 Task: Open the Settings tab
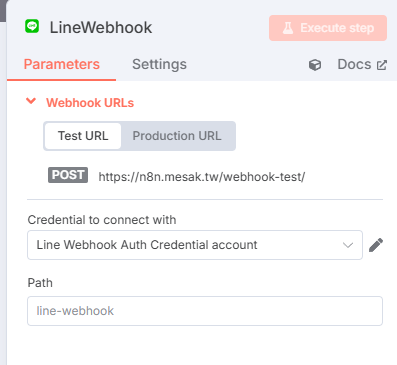click(159, 64)
